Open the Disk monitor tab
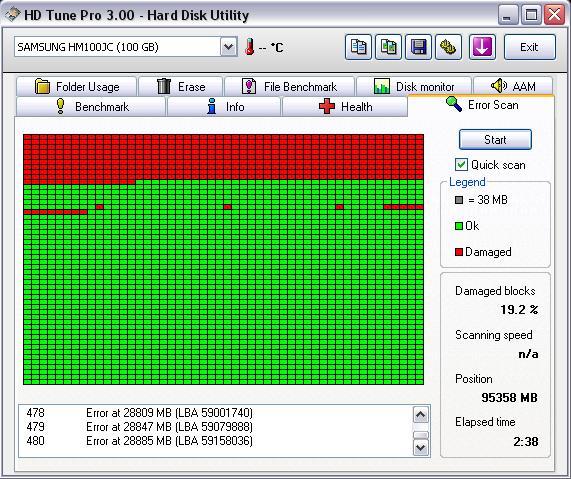Viewport: 571px width, 479px height. click(414, 87)
